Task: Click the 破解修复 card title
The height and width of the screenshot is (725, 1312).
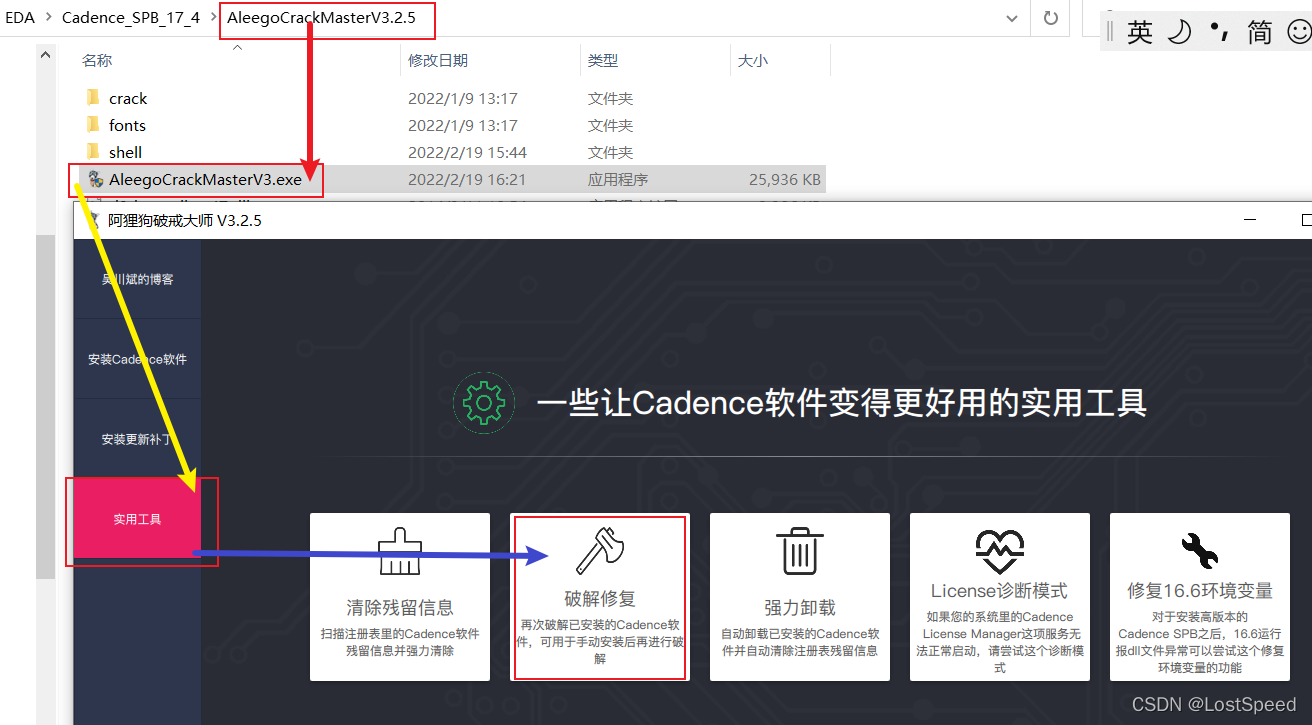Action: coord(600,599)
